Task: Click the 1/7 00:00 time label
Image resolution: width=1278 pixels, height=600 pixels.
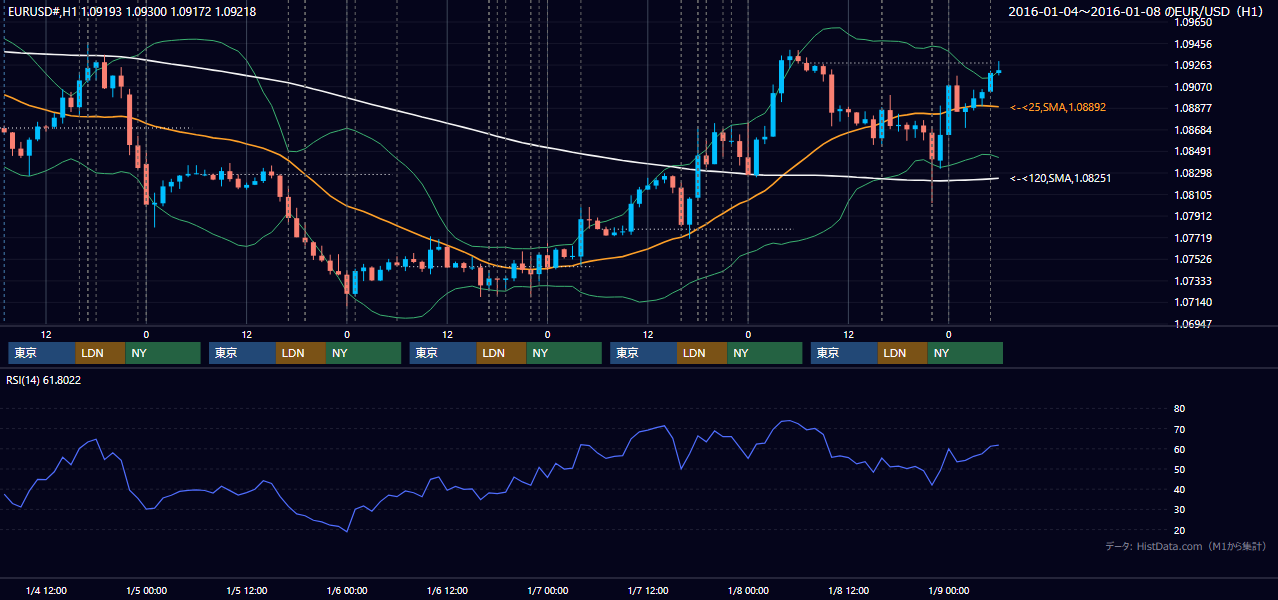Action: click(x=547, y=591)
